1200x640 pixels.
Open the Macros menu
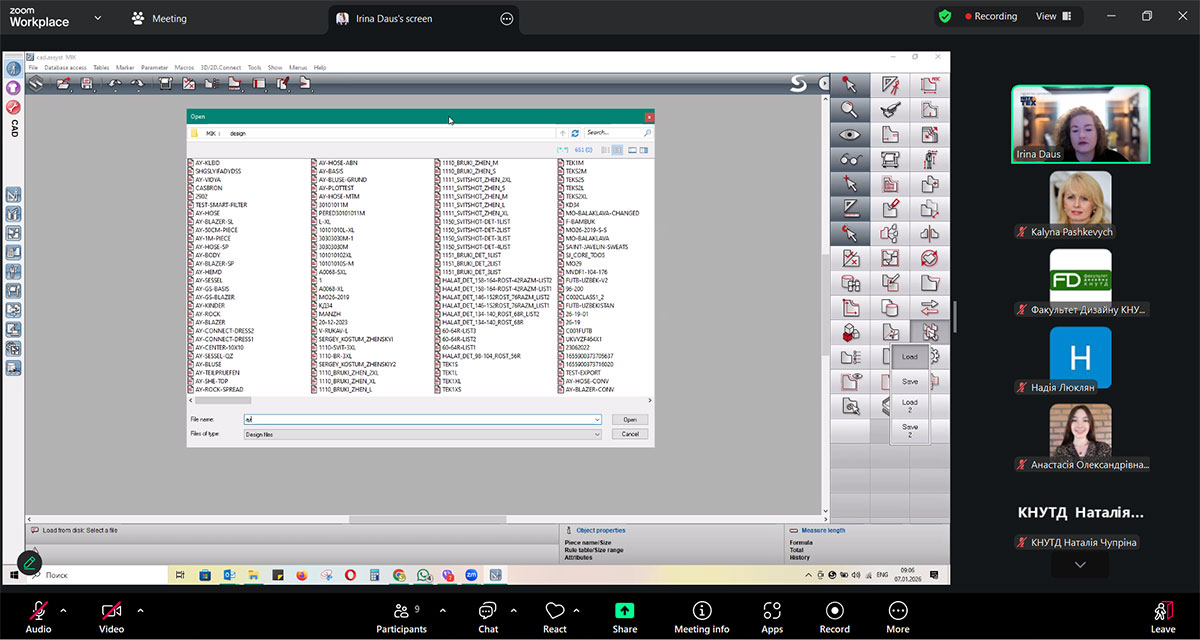[184, 67]
